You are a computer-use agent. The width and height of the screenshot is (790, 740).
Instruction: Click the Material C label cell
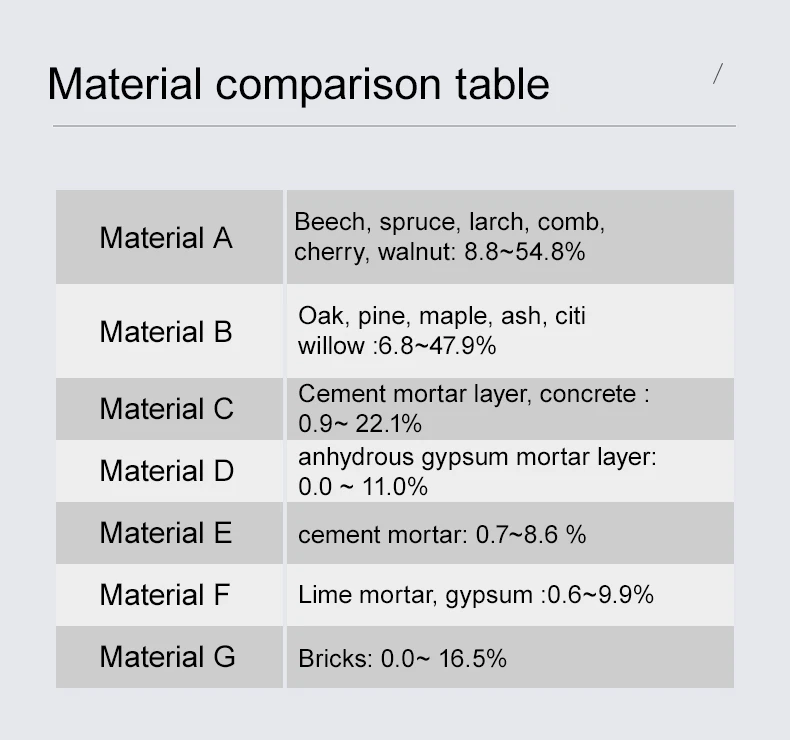166,409
